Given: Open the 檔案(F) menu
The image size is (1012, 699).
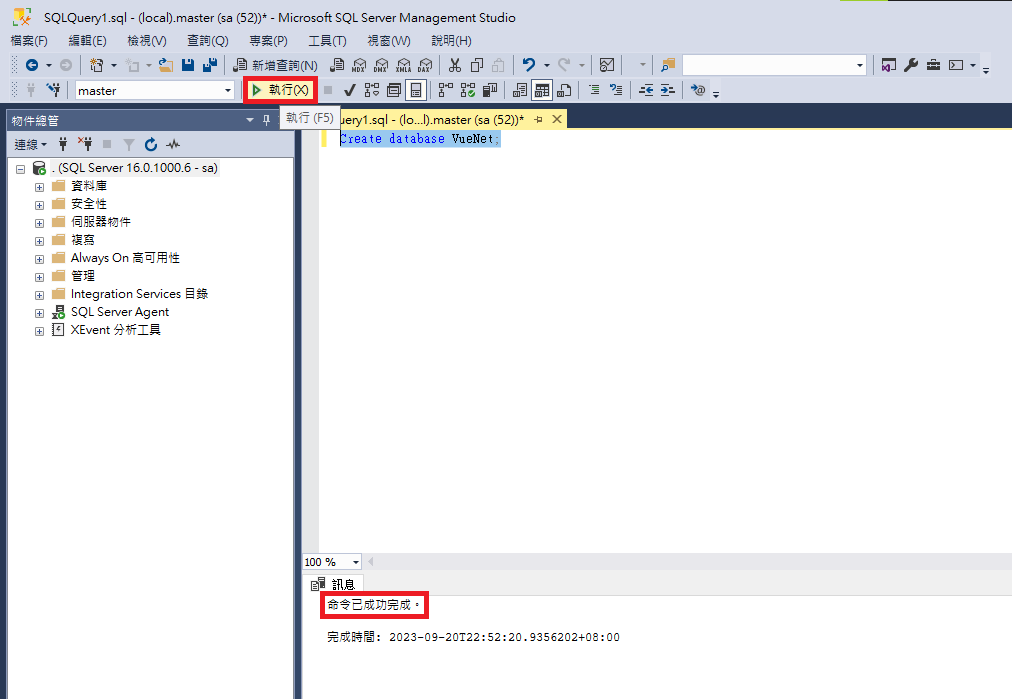Looking at the screenshot, I should pyautogui.click(x=29, y=41).
